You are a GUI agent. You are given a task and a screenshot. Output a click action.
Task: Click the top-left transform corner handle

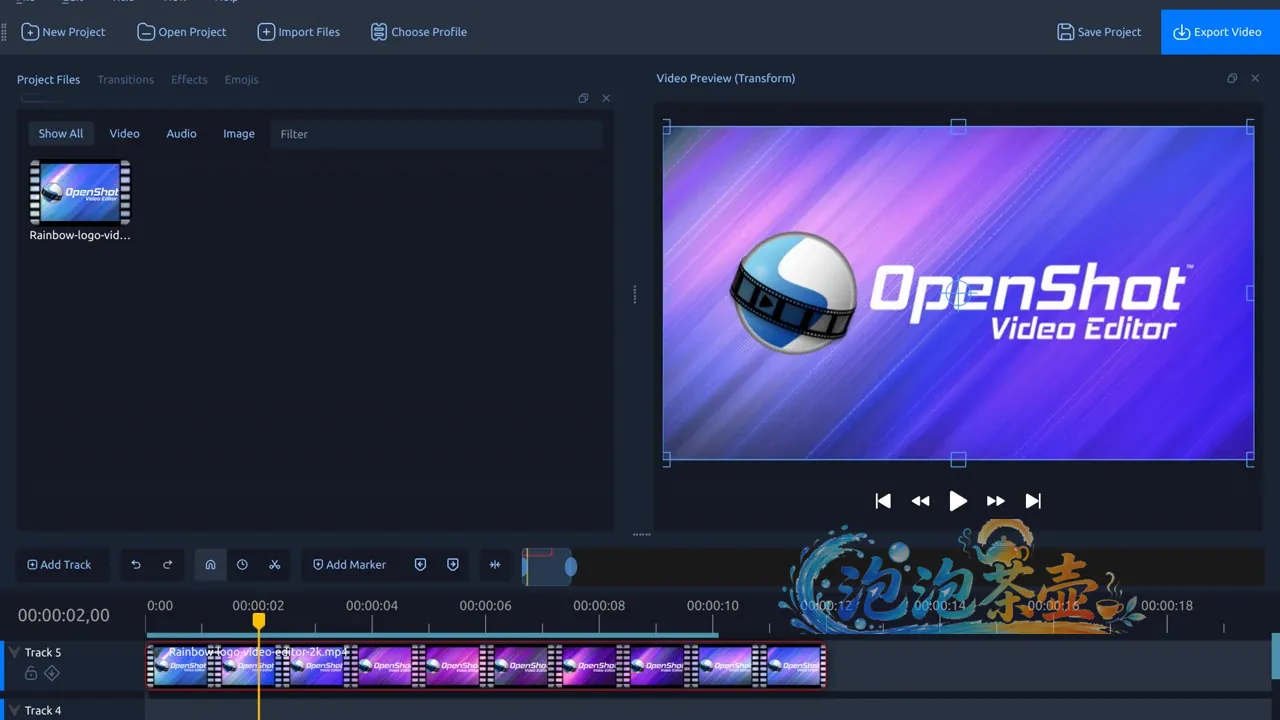(x=667, y=126)
